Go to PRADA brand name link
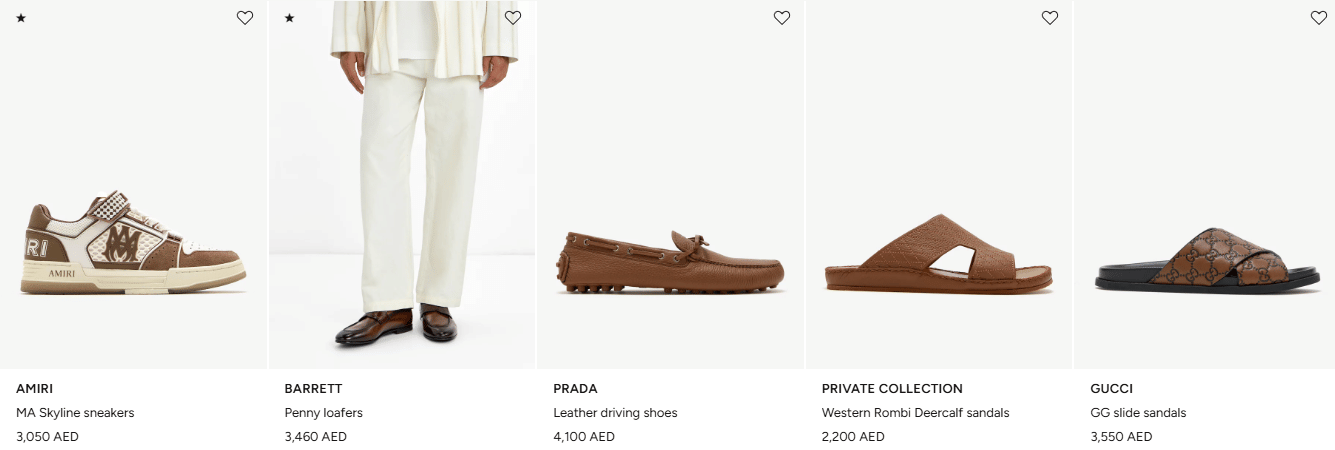This screenshot has height=450, width=1335. click(575, 388)
